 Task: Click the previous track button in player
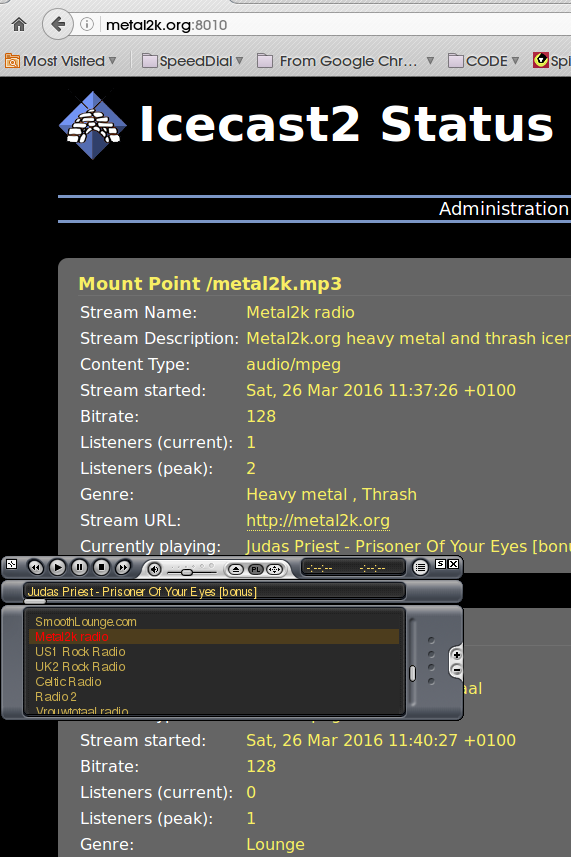[36, 568]
